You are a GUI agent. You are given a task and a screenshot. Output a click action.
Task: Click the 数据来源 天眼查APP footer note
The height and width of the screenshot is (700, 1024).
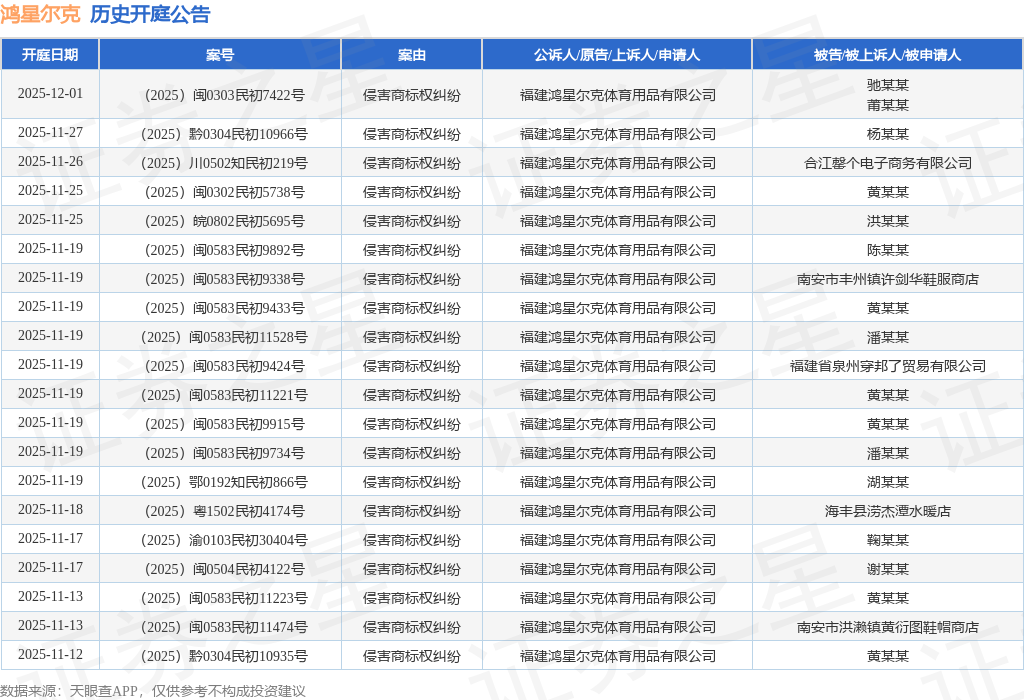(152, 691)
